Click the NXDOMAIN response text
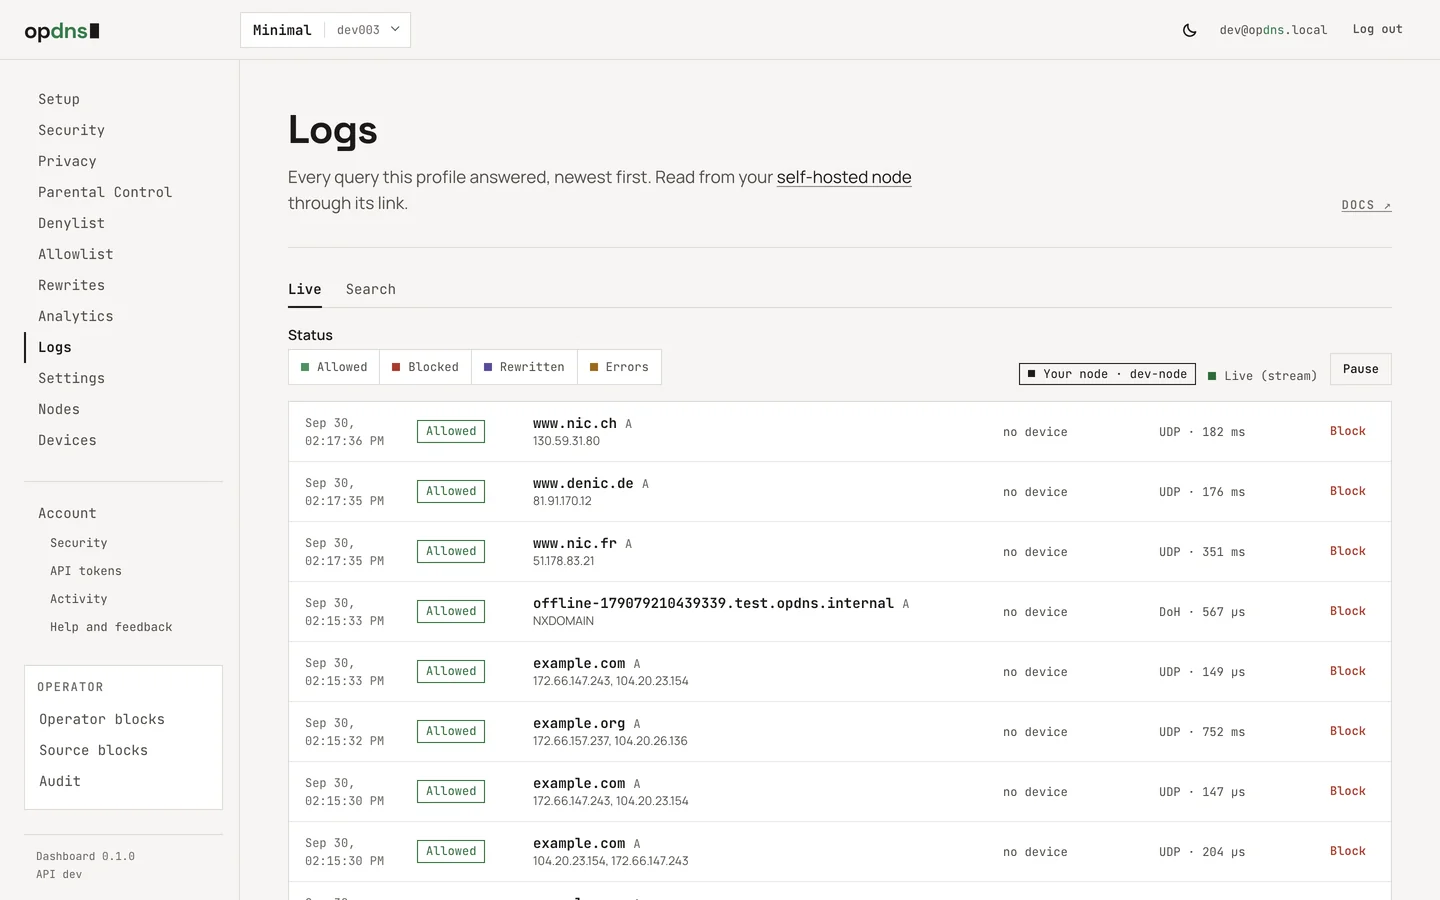This screenshot has height=900, width=1440. 563,621
